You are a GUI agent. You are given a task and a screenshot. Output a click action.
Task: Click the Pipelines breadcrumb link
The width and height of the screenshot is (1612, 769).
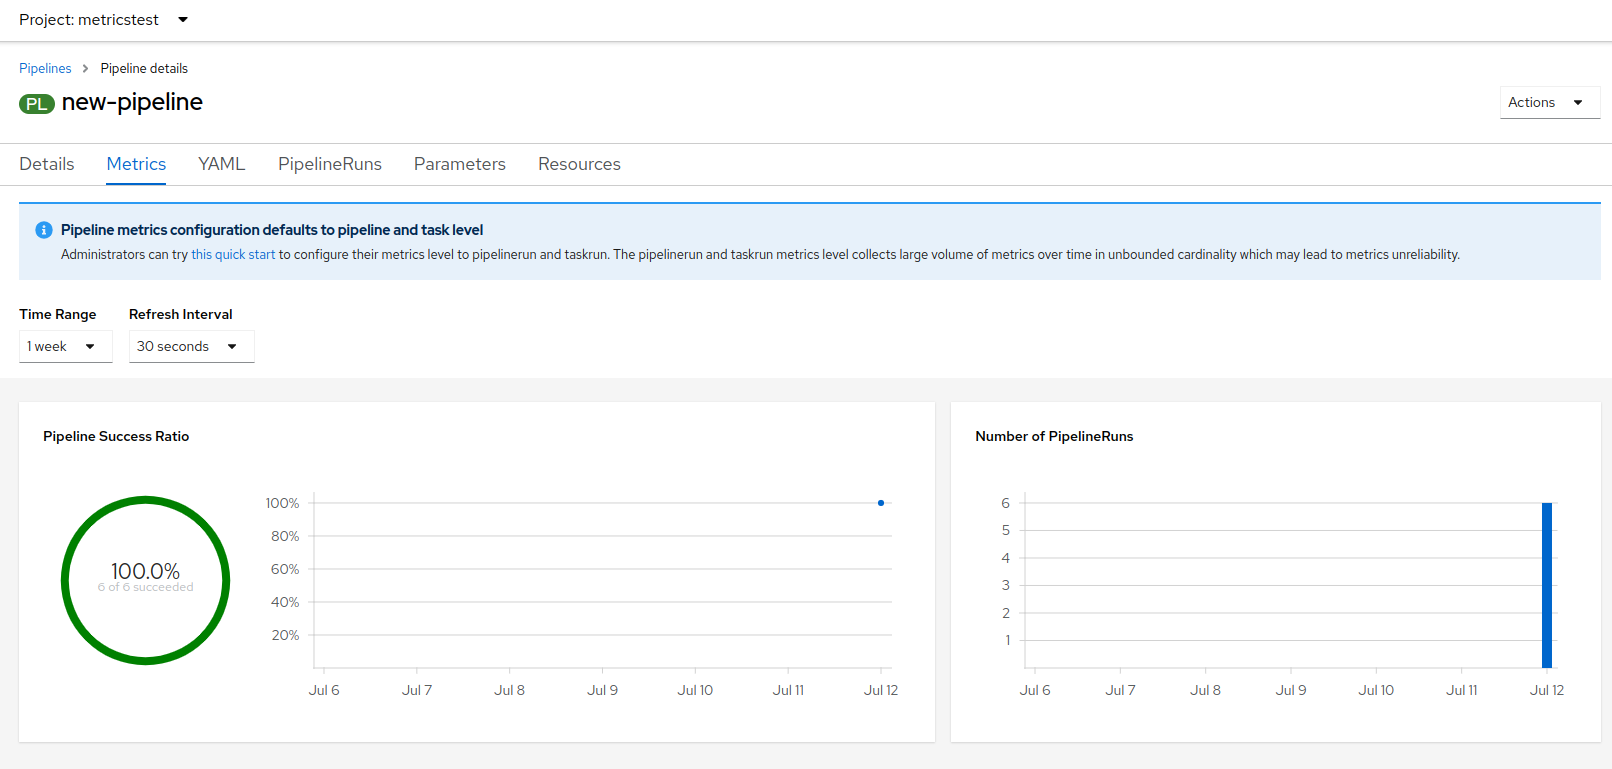(x=45, y=69)
